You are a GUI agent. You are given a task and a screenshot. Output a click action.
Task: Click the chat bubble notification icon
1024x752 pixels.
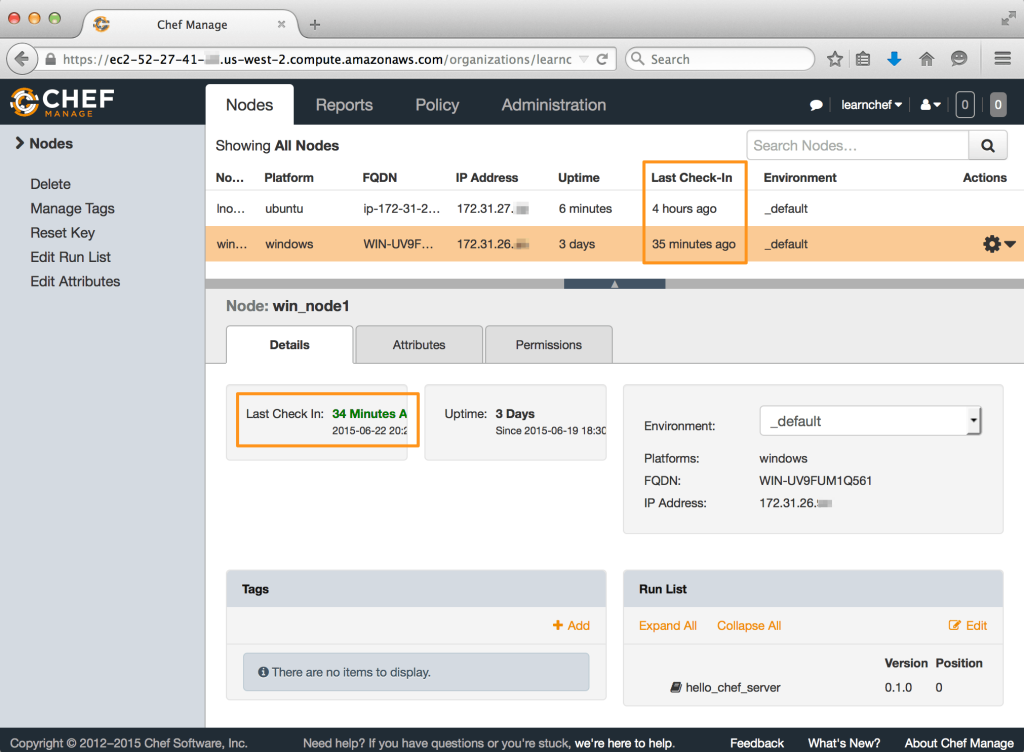click(816, 105)
